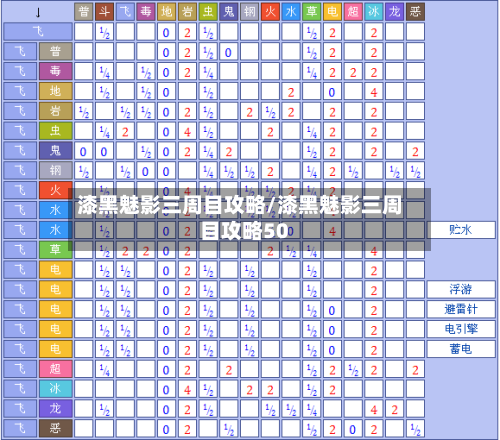Select the 电 label in the 电引擎 row
The width and height of the screenshot is (500, 440).
[55, 329]
